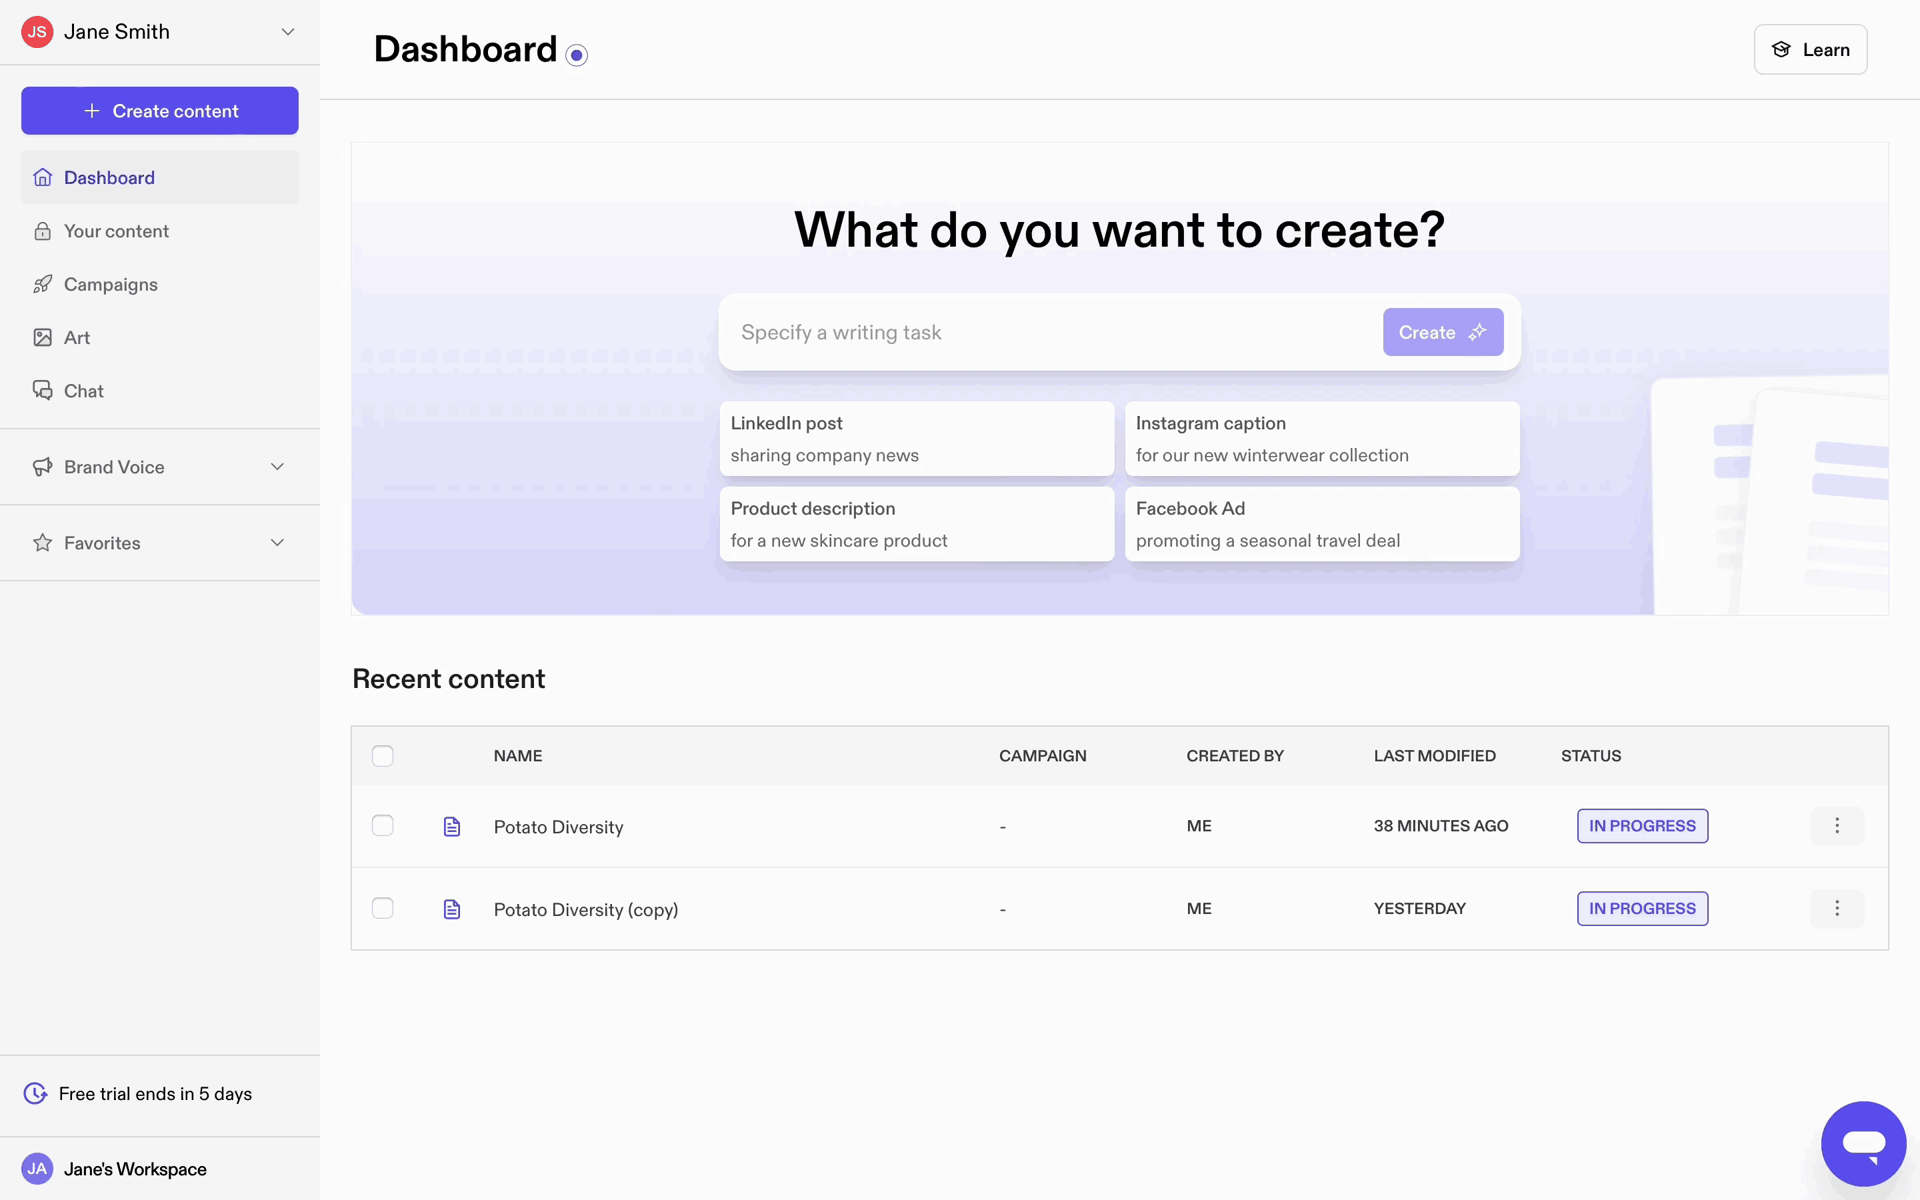Image resolution: width=1920 pixels, height=1200 pixels.
Task: Click the graduation cap icon in Learn
Action: pyautogui.click(x=1781, y=50)
